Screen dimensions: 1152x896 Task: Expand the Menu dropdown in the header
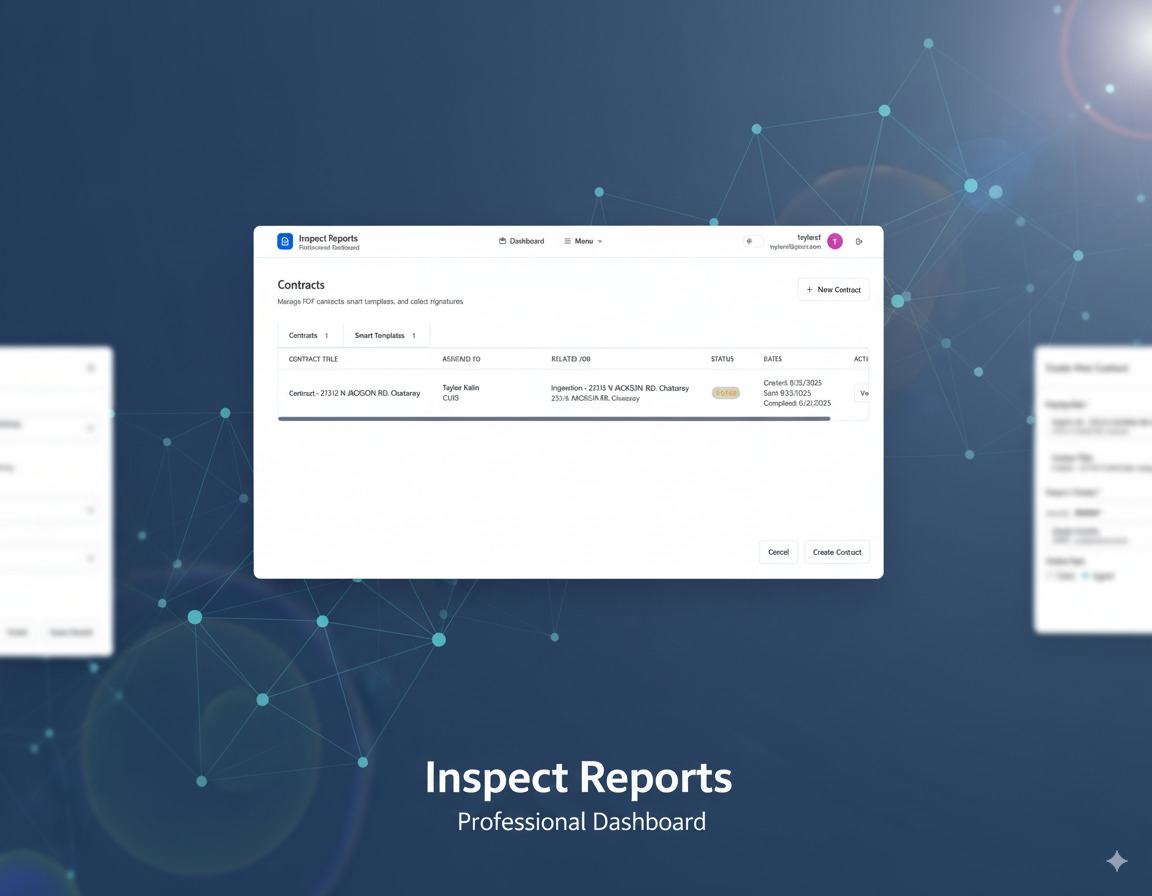583,241
